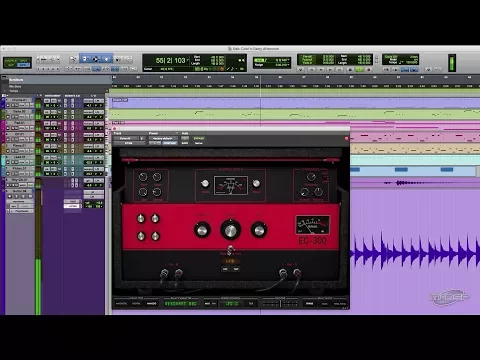Viewport: 480px width, 360px height.
Task: Open the Nudge value dropdown
Action: tap(289, 65)
